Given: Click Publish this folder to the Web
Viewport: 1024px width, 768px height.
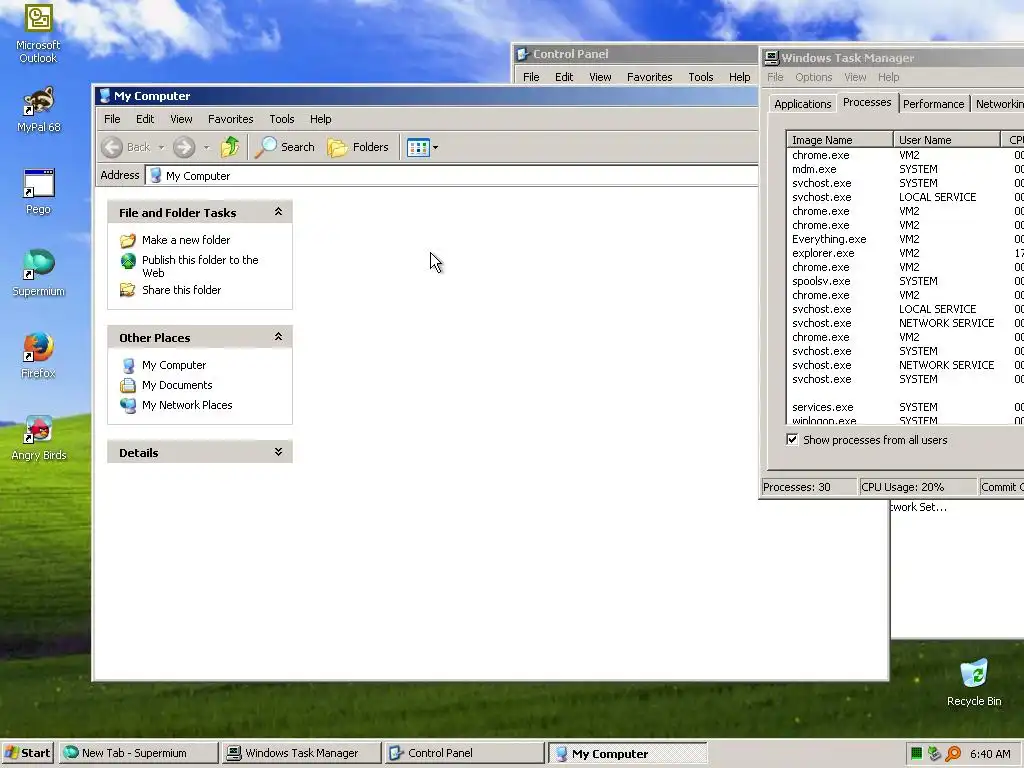Looking at the screenshot, I should (200, 266).
